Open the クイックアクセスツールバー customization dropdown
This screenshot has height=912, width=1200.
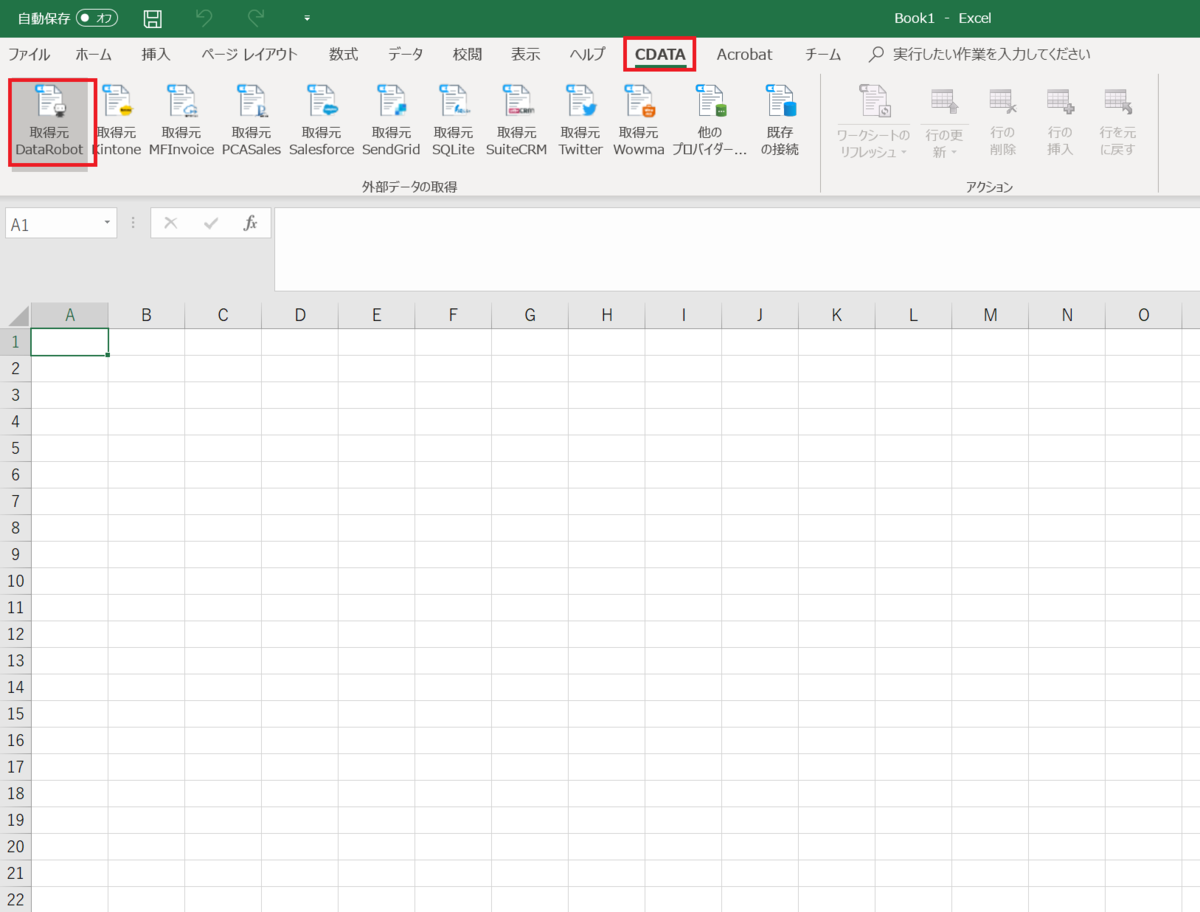[307, 17]
